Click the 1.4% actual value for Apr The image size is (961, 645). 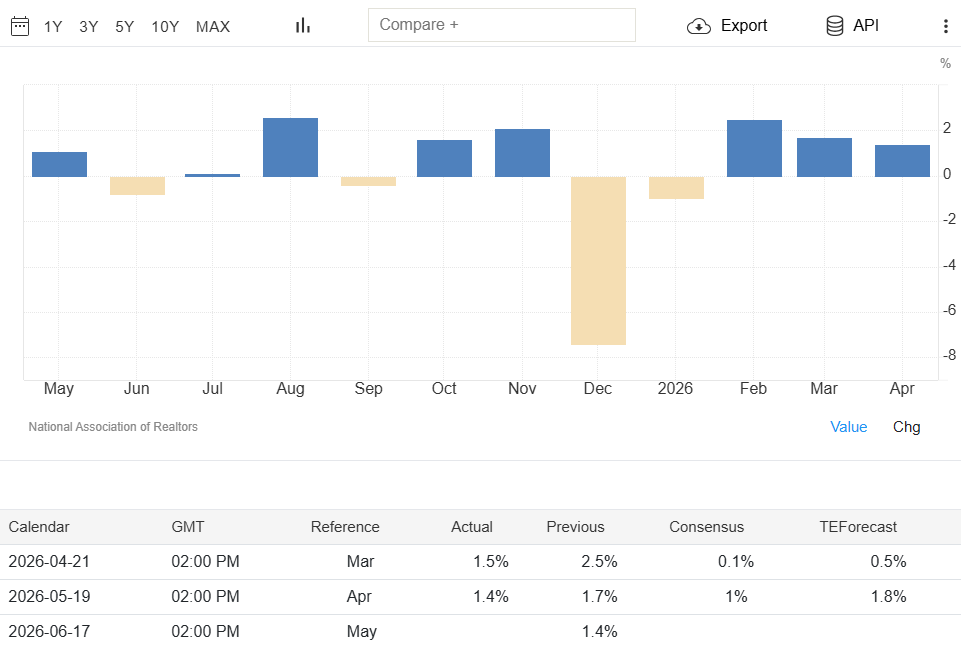[491, 597]
